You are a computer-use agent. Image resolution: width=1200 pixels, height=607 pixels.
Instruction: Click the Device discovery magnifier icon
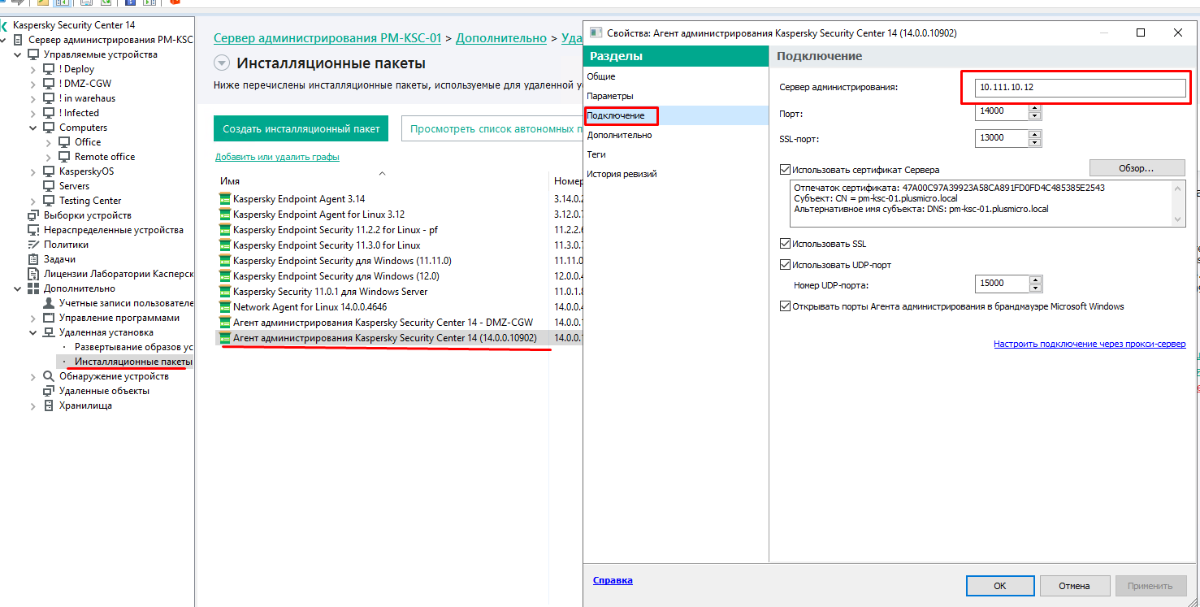(x=49, y=376)
